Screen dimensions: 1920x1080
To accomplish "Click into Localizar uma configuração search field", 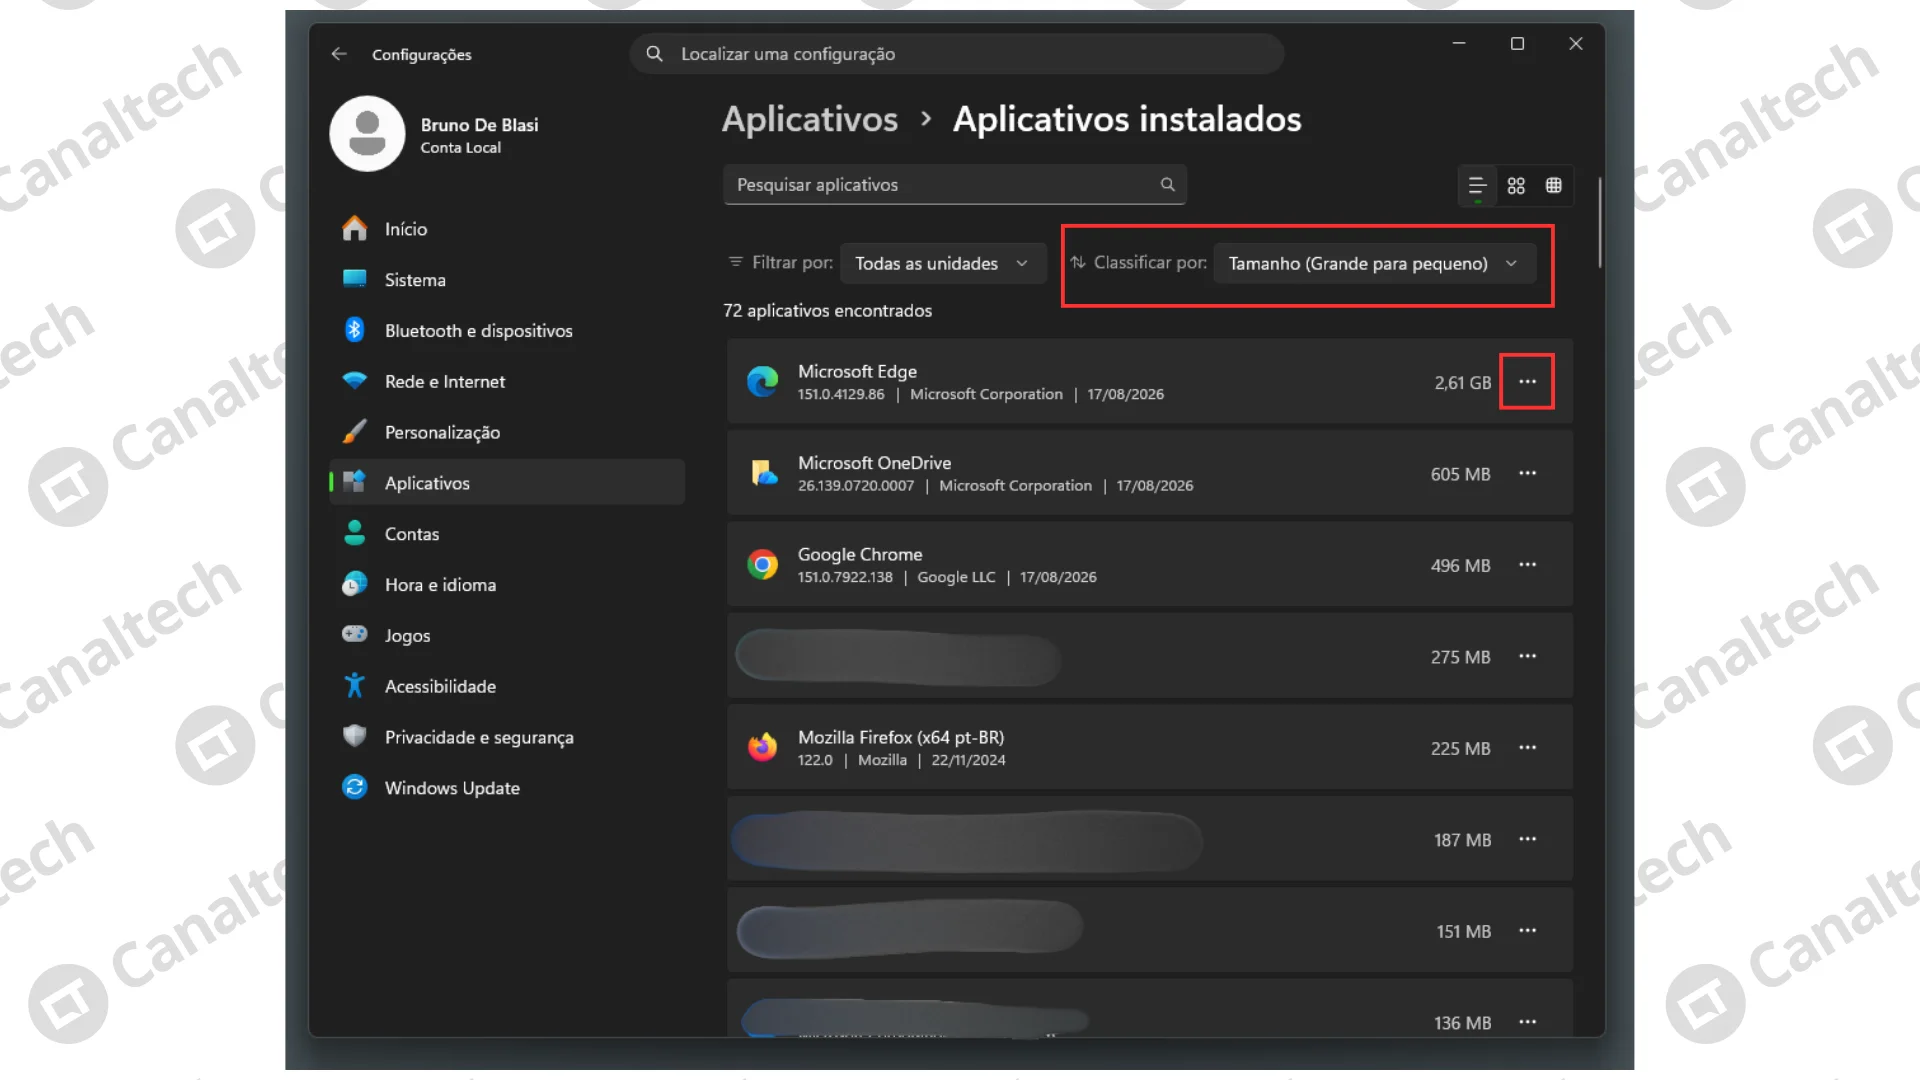I will click(x=957, y=54).
